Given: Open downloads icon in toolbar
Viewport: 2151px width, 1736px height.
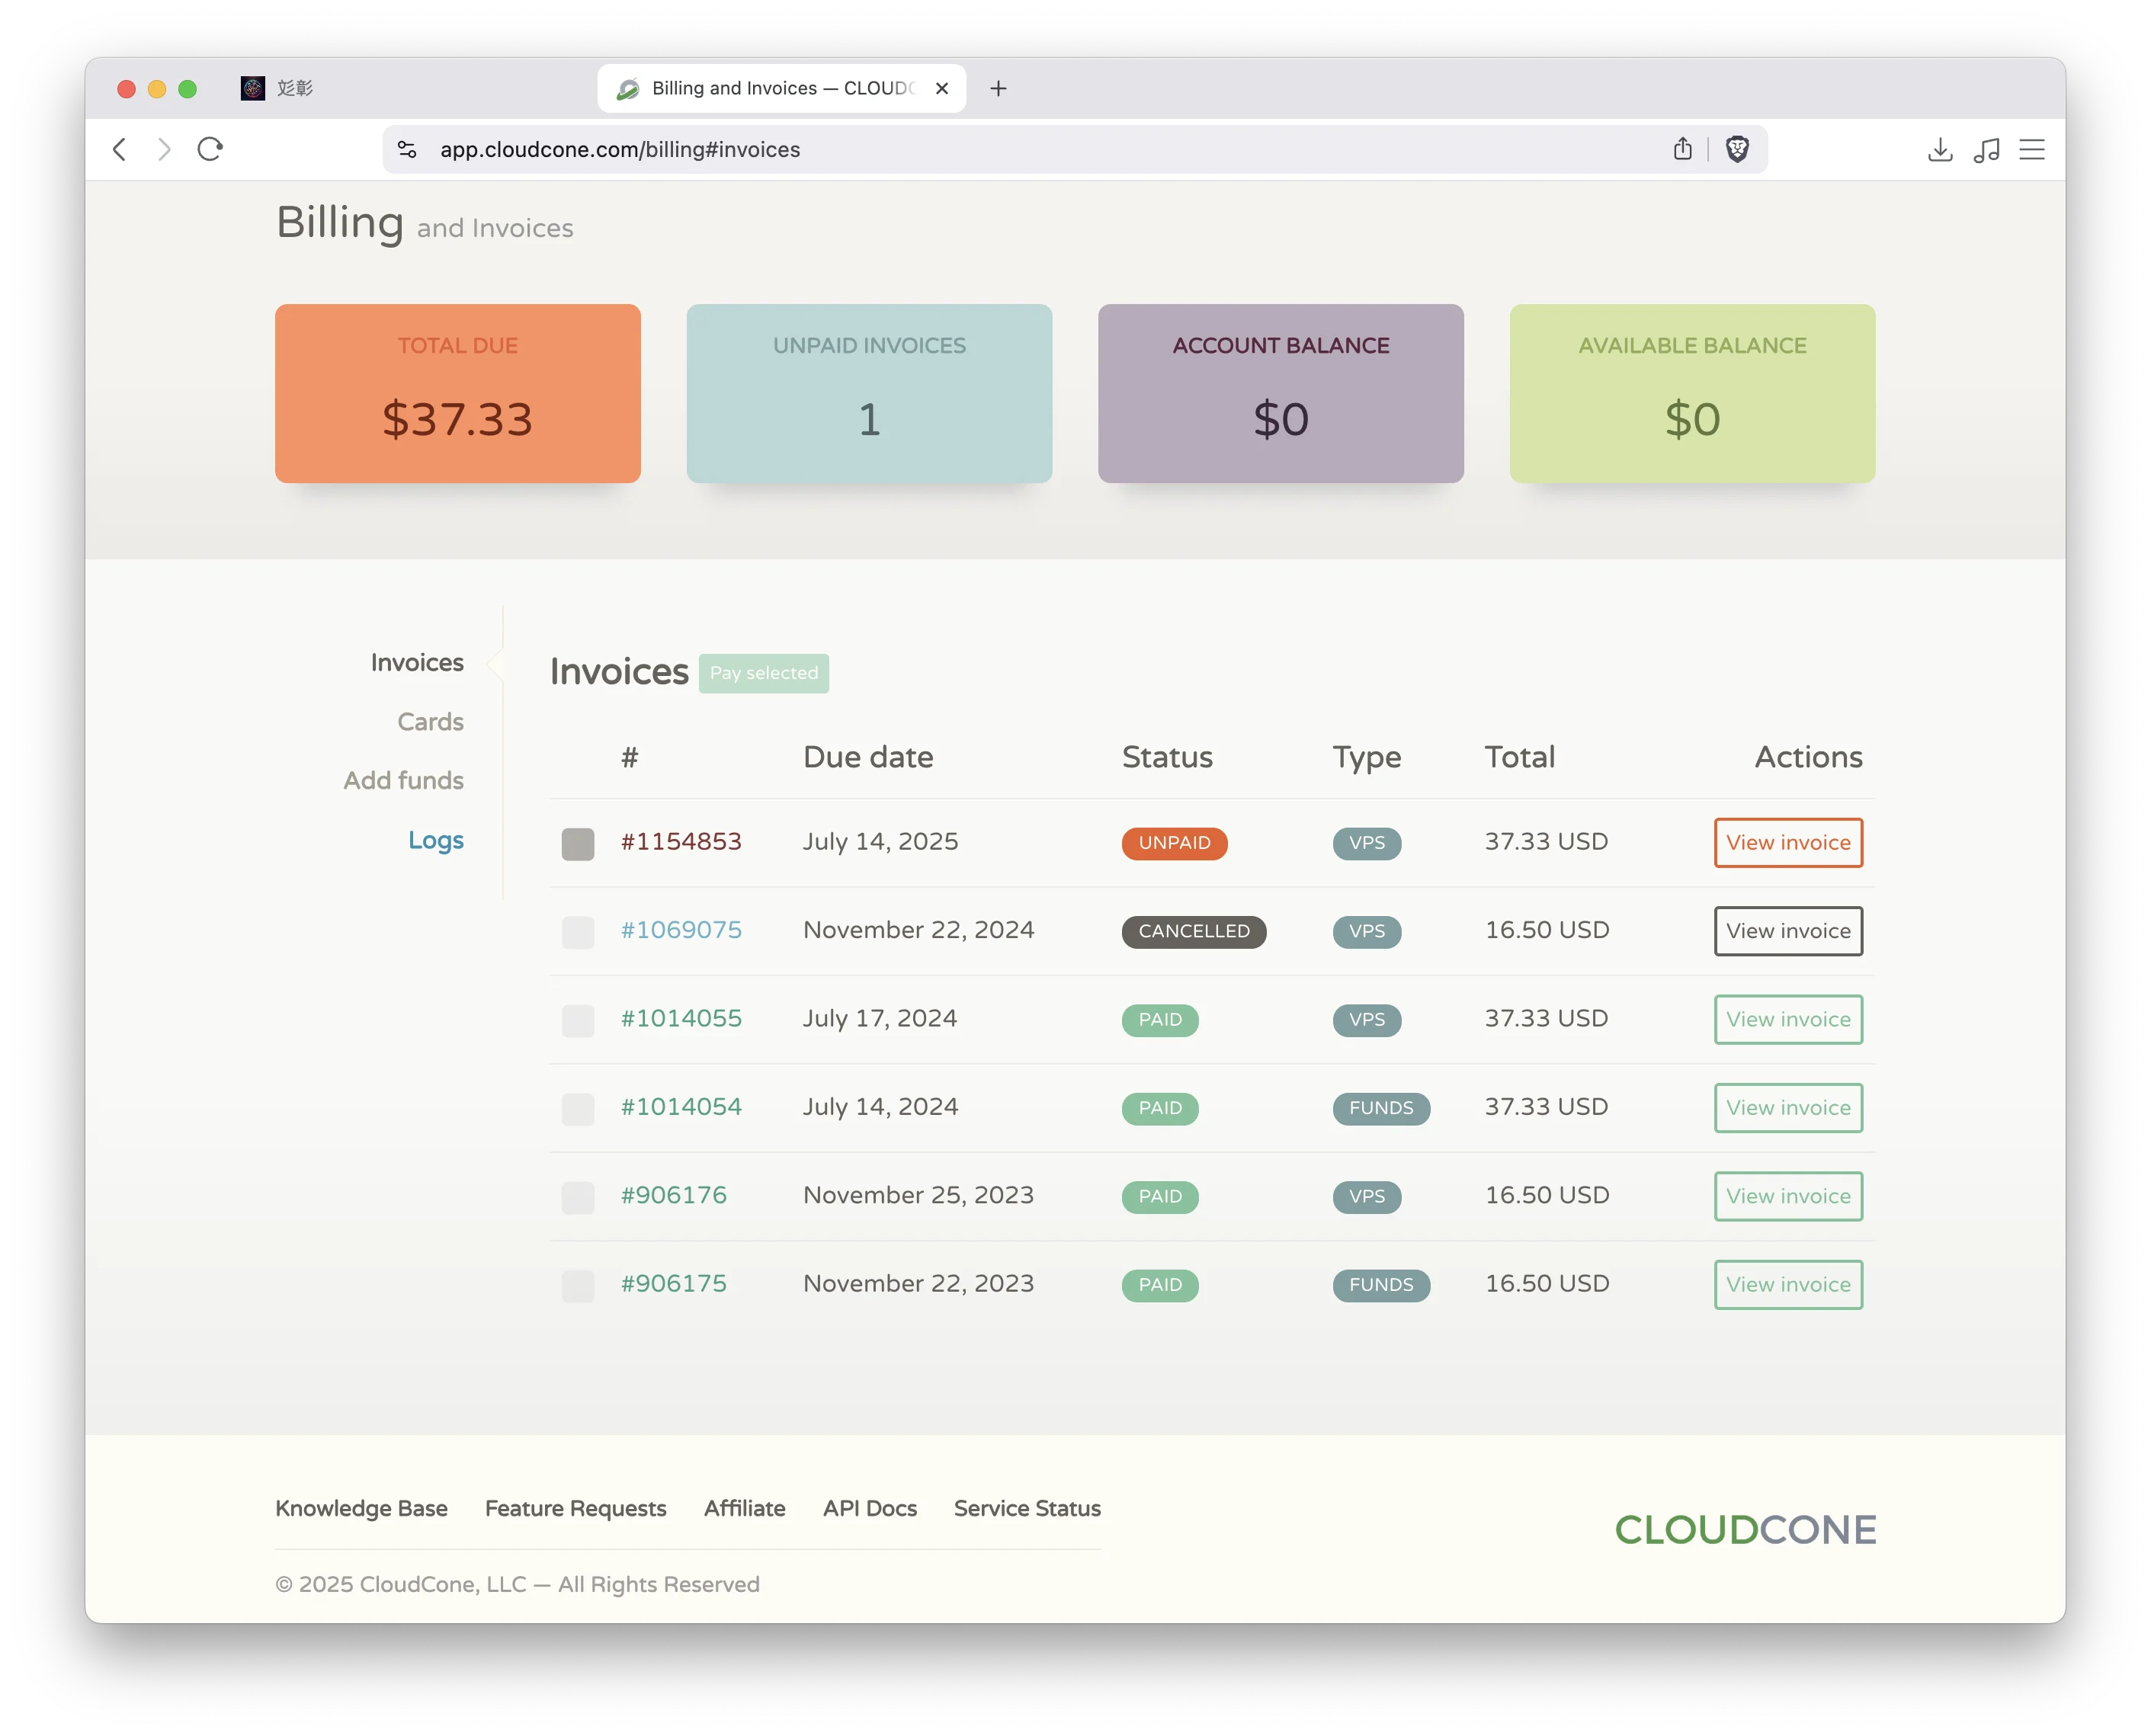Looking at the screenshot, I should coord(1940,150).
